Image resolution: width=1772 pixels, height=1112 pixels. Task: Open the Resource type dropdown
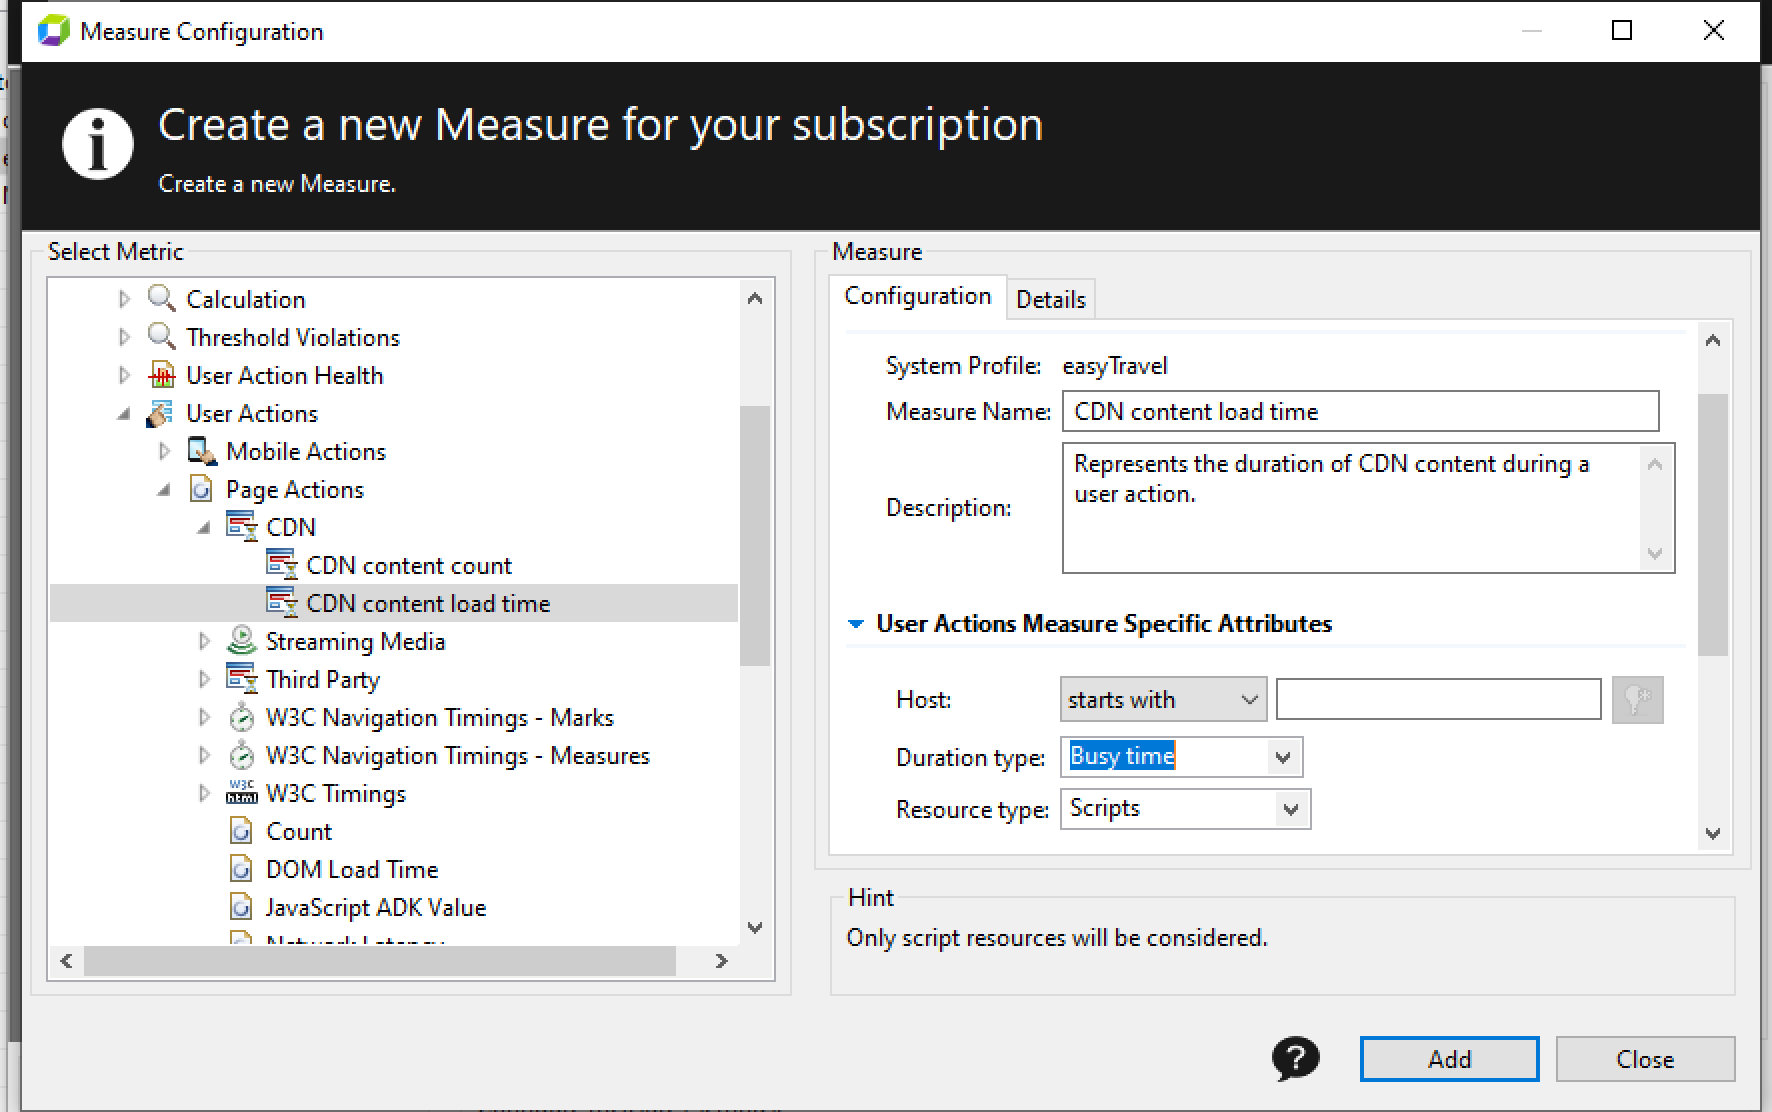point(1290,809)
